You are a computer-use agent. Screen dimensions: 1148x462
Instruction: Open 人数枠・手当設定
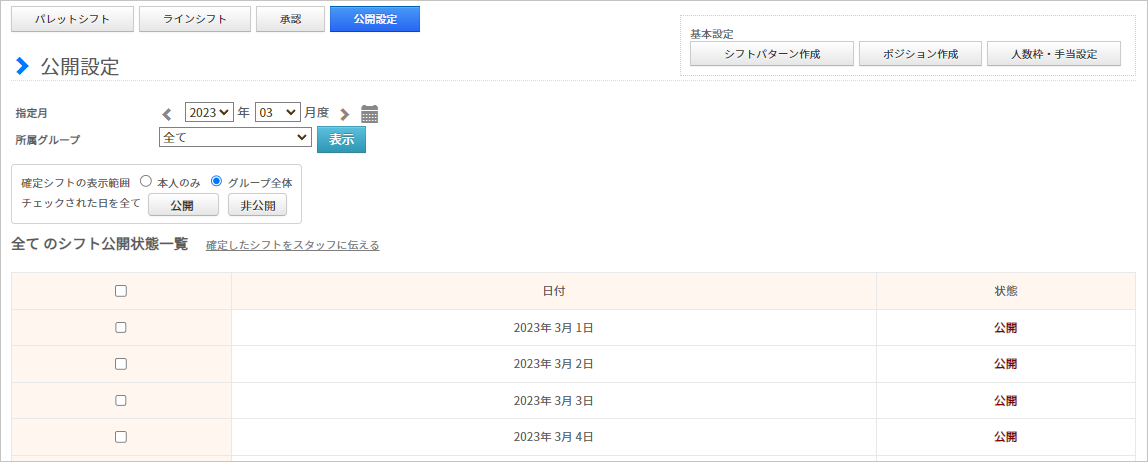1054,53
